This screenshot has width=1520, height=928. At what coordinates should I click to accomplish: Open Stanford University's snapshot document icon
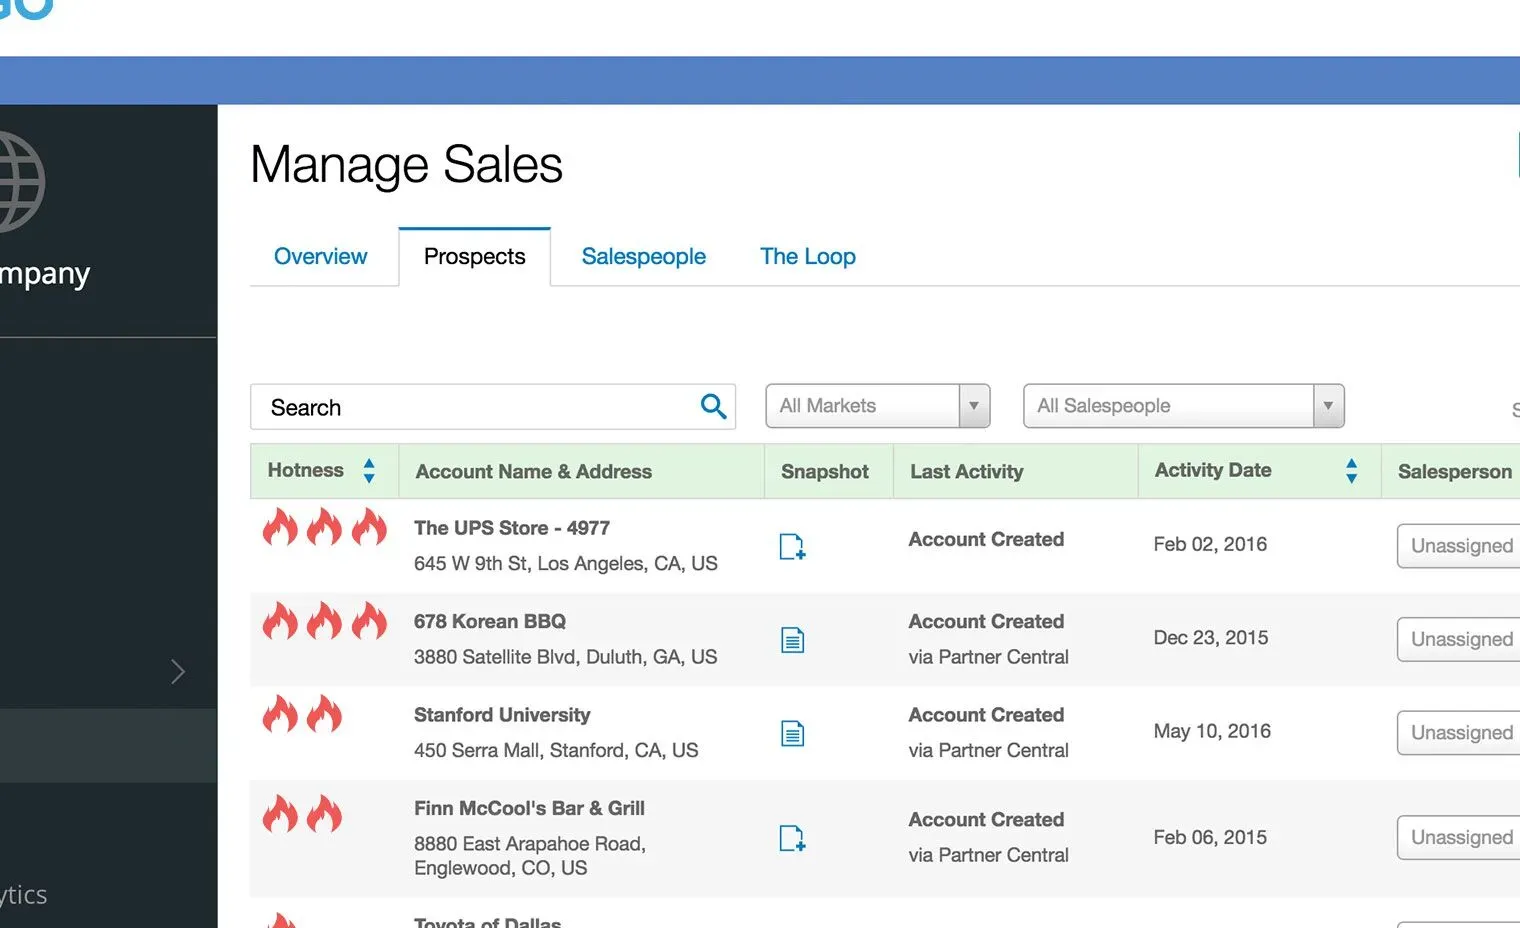pos(792,732)
